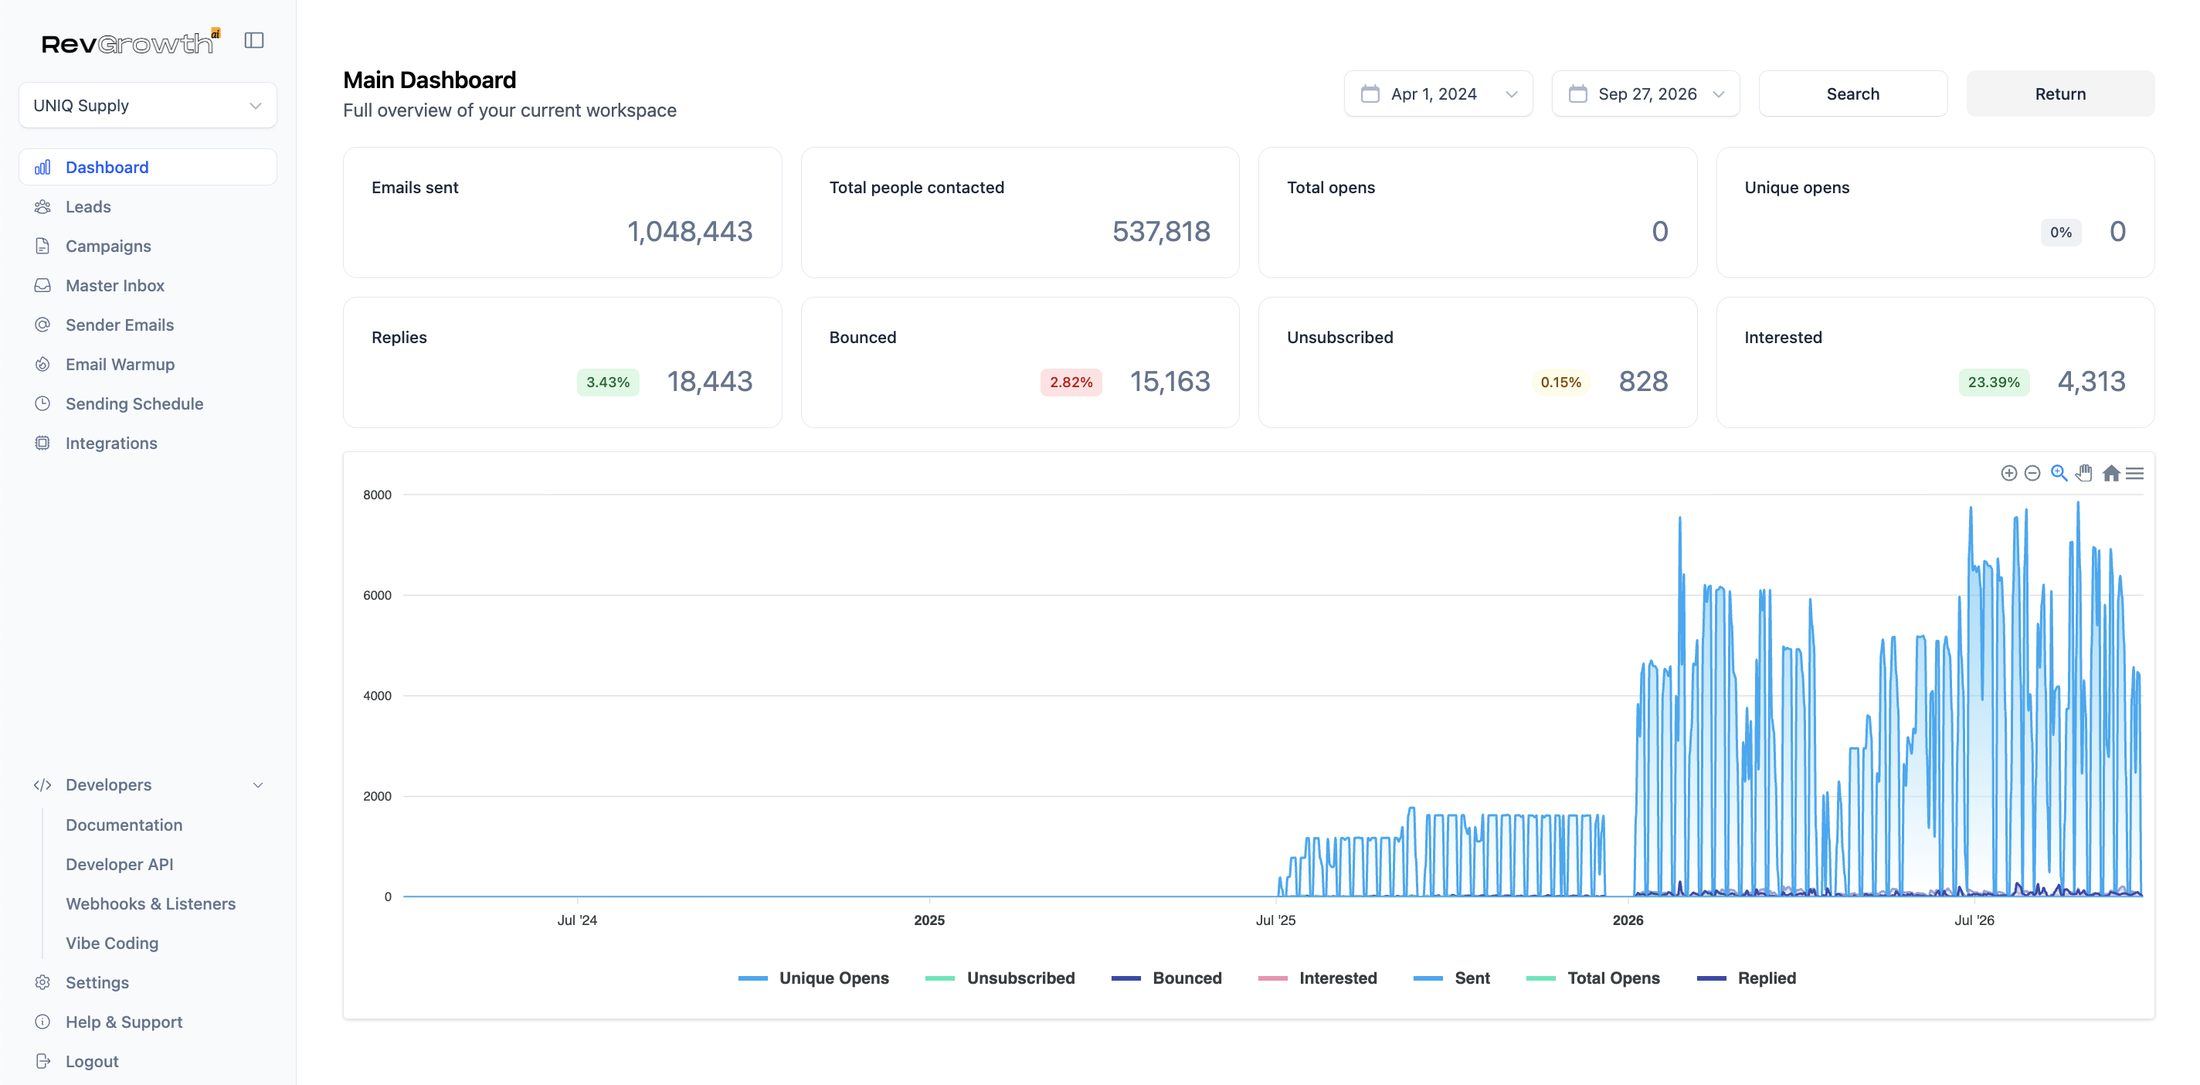Viewport: 2200px width, 1085px height.
Task: Click Help & Support link
Action: point(124,1022)
